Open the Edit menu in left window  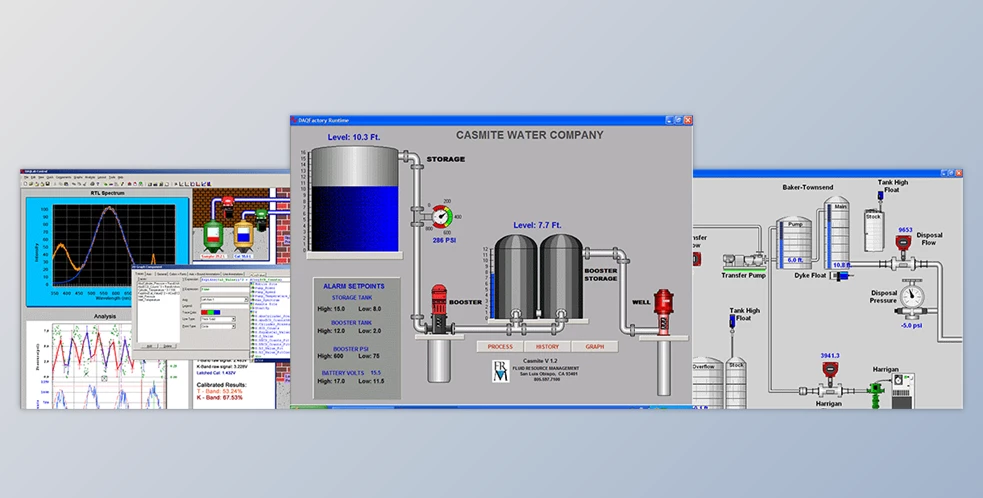click(33, 177)
